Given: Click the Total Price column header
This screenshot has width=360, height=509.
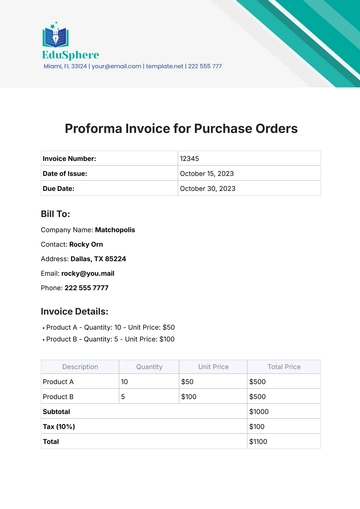Looking at the screenshot, I should pos(284,367).
